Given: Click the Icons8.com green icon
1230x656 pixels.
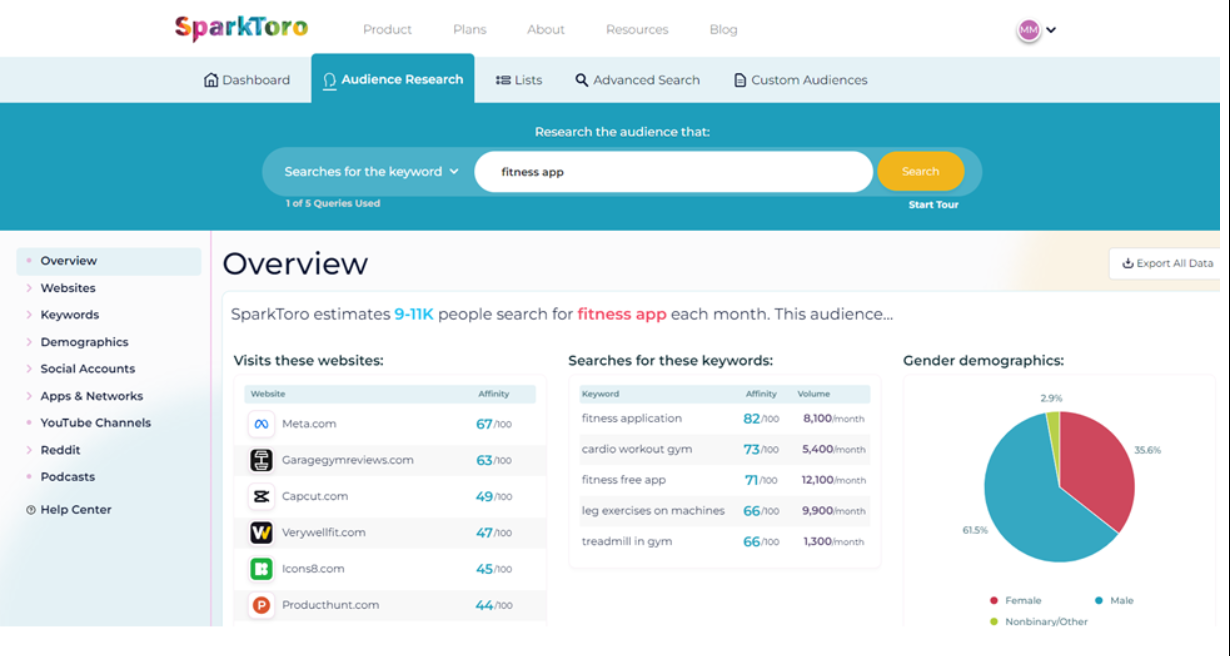Looking at the screenshot, I should [x=261, y=569].
